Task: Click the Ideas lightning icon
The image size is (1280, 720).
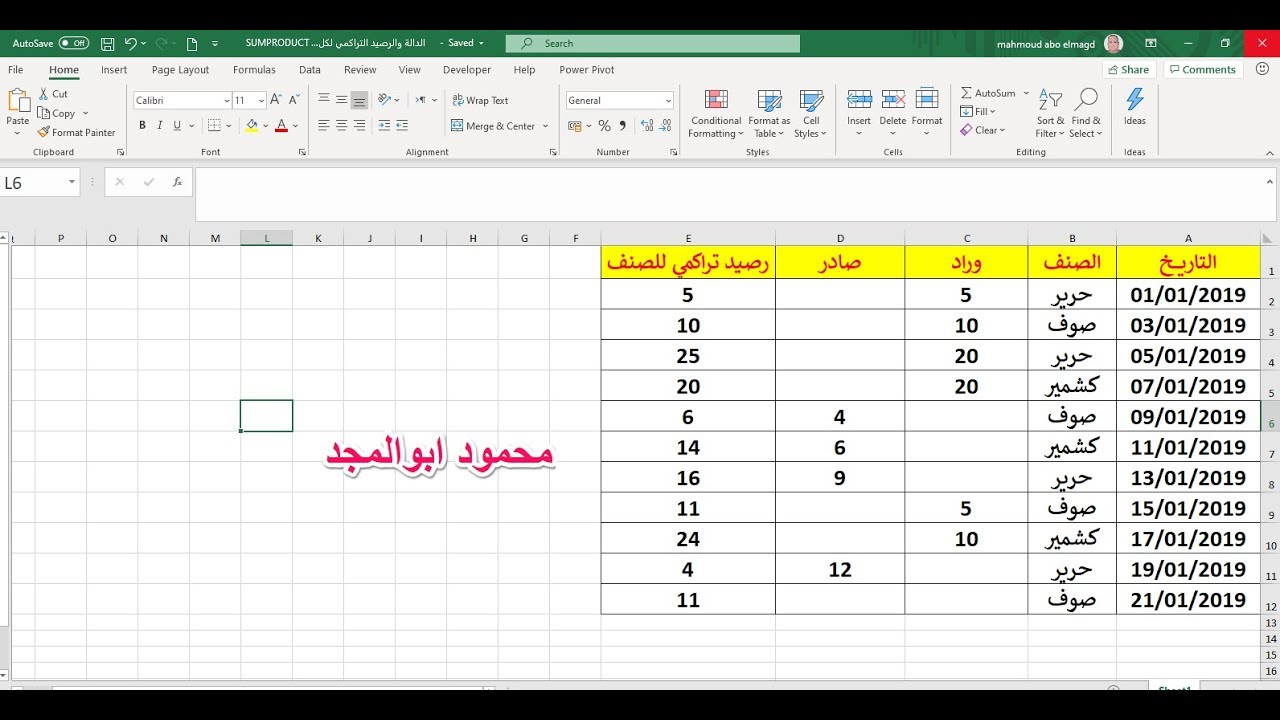Action: pyautogui.click(x=1135, y=99)
